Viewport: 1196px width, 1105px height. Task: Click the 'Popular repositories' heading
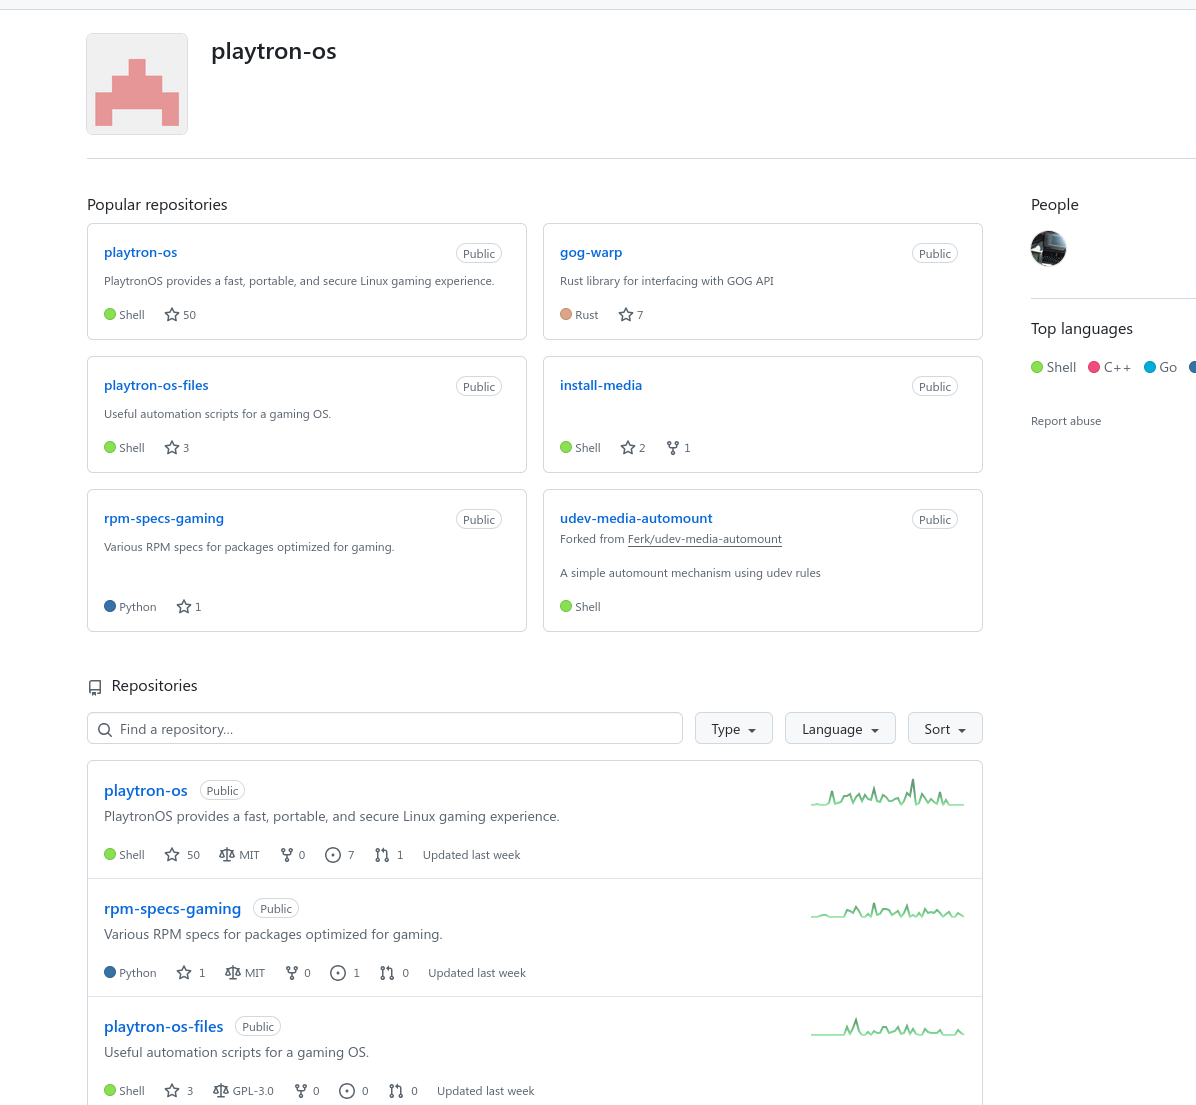[157, 204]
